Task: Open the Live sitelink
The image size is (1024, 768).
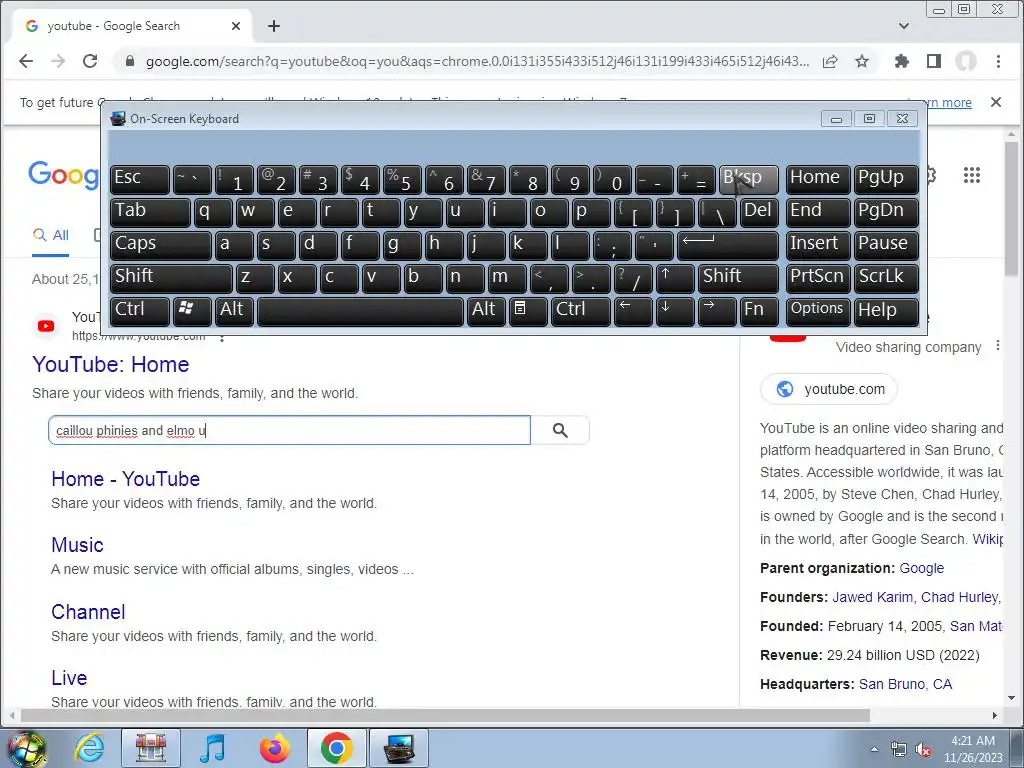Action: 69,678
